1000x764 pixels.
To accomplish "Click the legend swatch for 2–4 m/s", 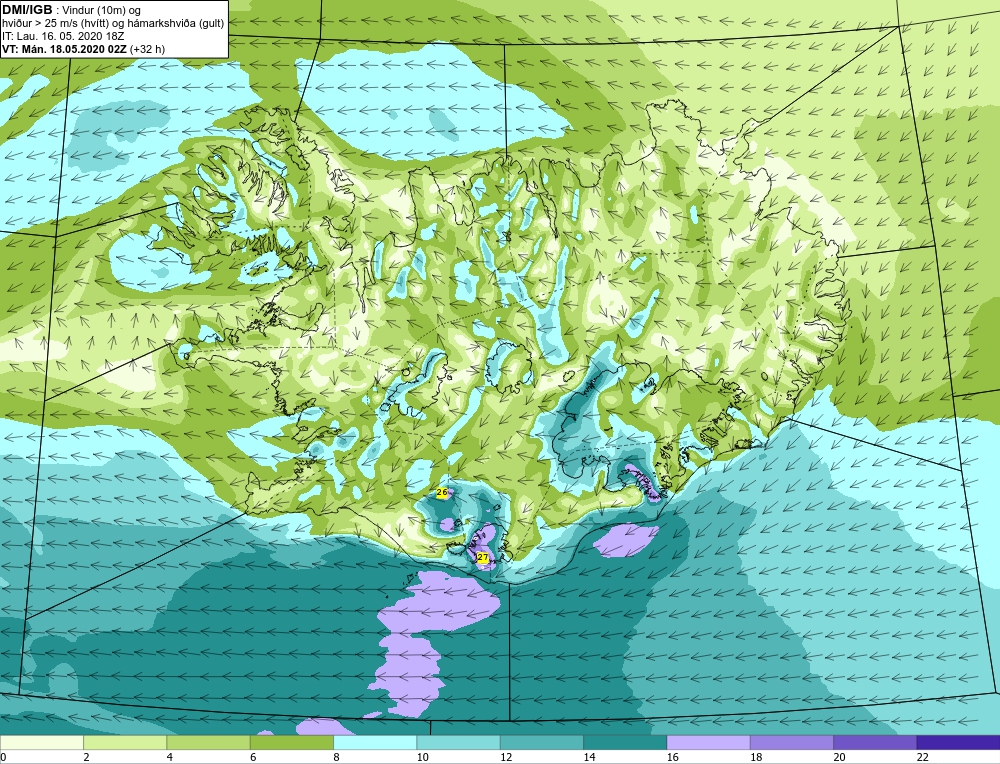I will click(x=125, y=742).
